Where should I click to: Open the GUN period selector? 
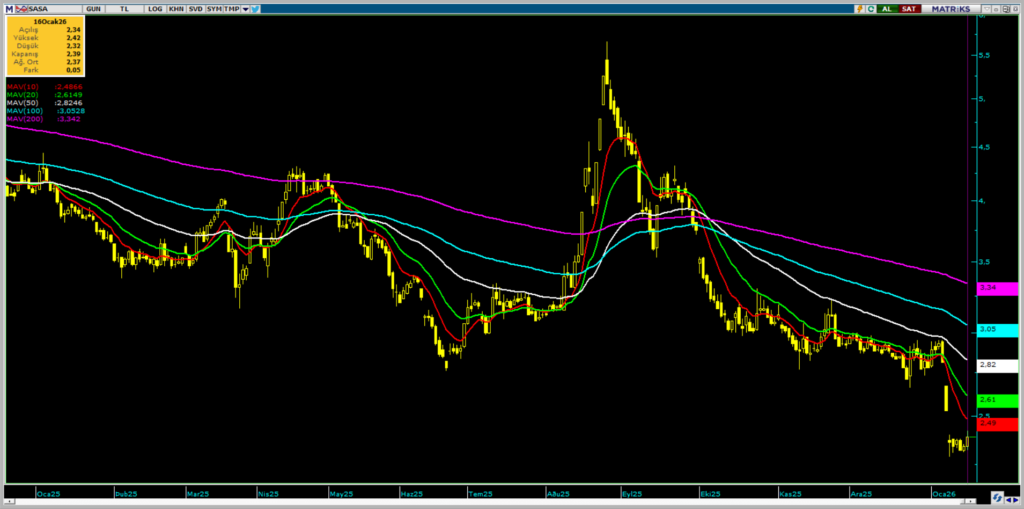(93, 8)
